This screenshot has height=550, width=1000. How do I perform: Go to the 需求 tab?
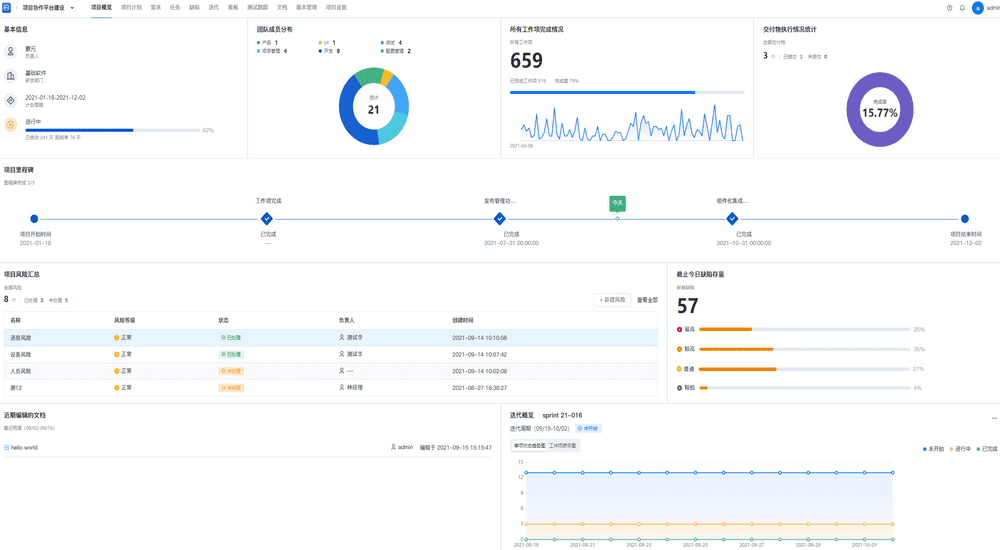pyautogui.click(x=156, y=8)
